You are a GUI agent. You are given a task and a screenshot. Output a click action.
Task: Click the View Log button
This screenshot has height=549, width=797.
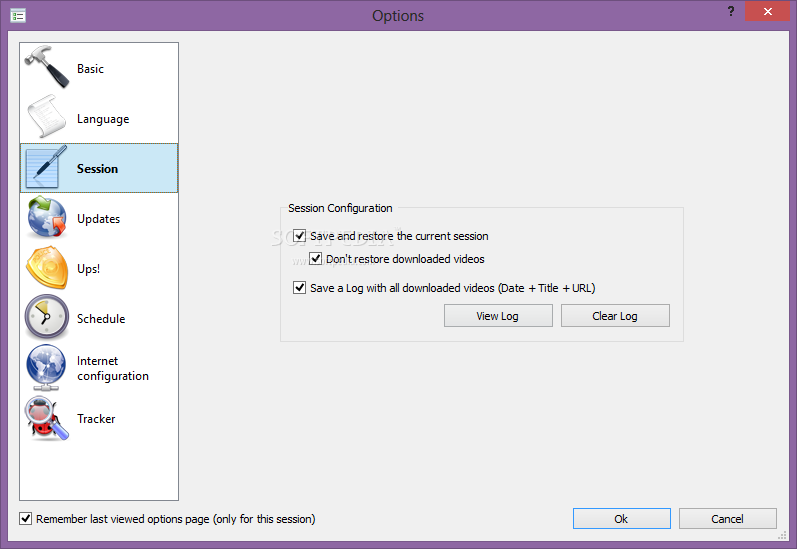tap(498, 316)
